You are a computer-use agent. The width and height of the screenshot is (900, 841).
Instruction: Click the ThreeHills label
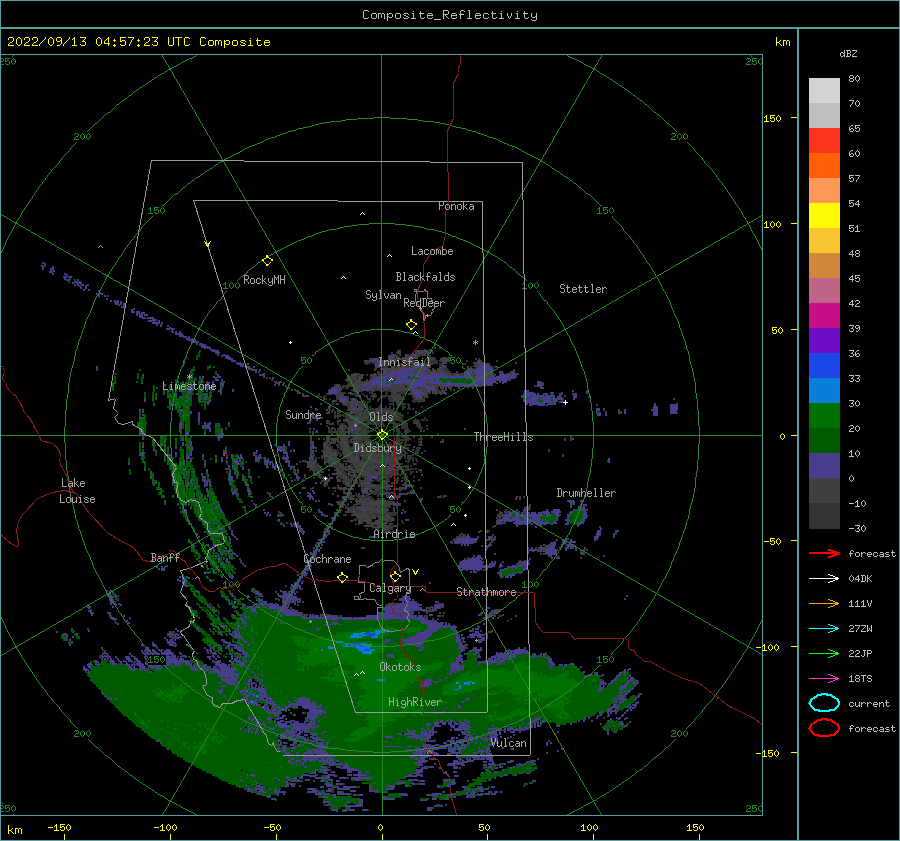tap(503, 437)
